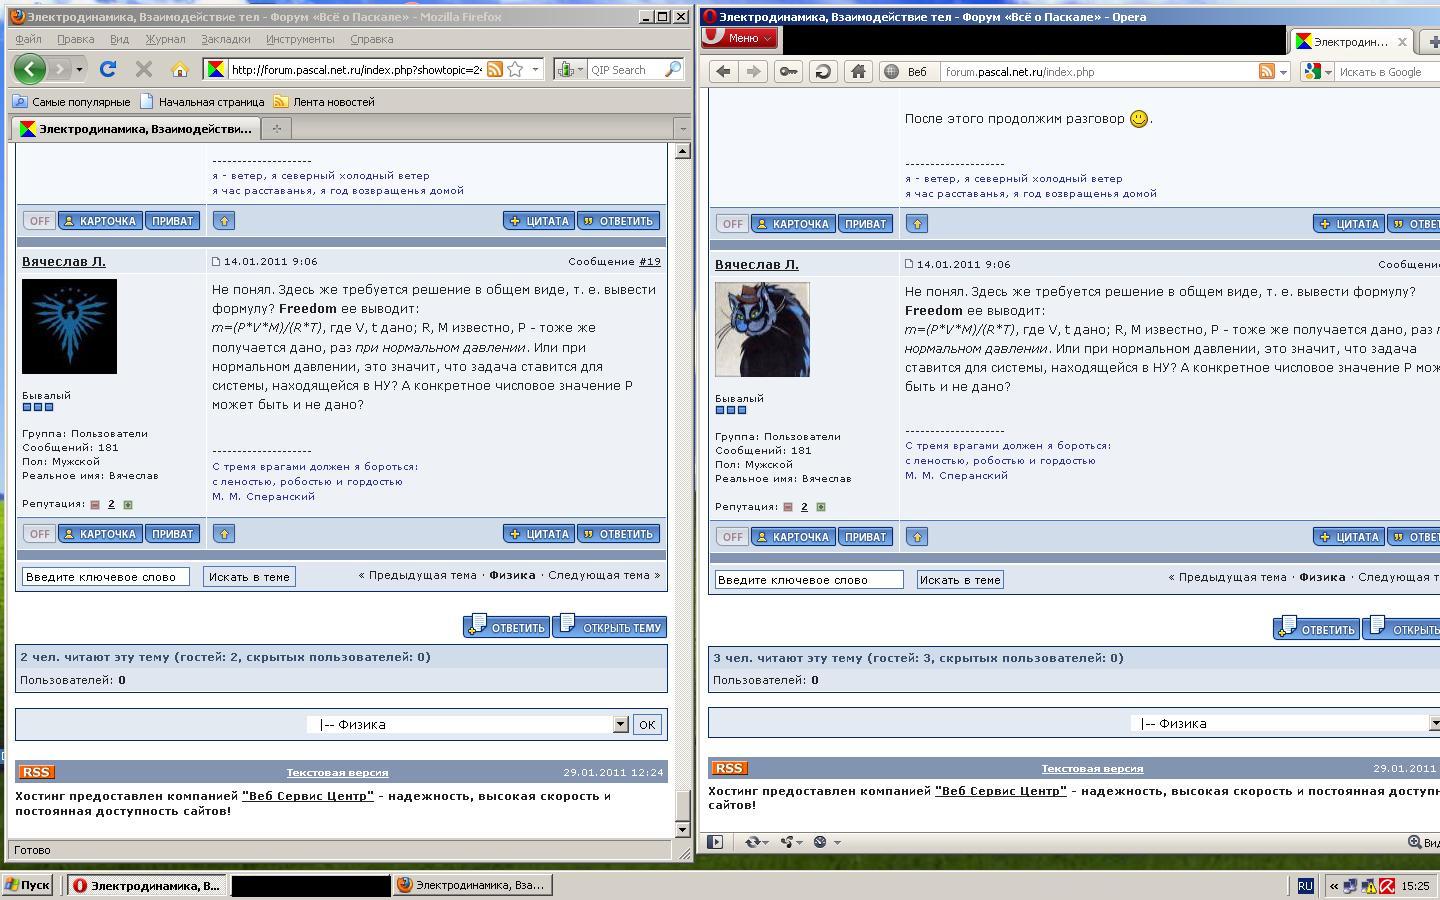This screenshot has height=900, width=1440.
Task: Bookmark this page with the star icon in Firefox
Action: [x=515, y=69]
